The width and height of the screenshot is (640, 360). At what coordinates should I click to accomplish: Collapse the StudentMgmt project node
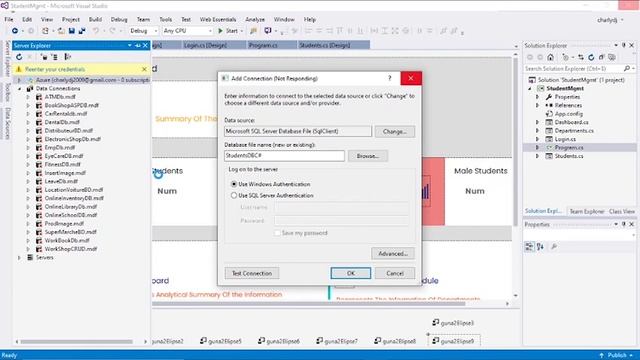pos(530,89)
